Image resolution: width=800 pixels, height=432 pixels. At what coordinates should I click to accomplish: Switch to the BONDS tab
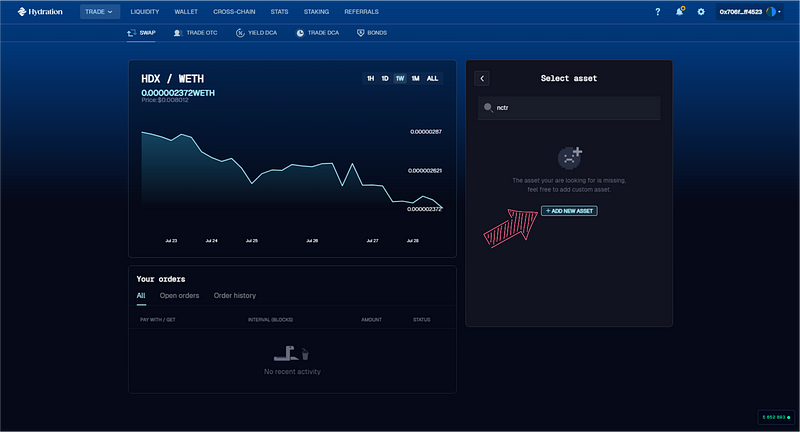(x=371, y=33)
